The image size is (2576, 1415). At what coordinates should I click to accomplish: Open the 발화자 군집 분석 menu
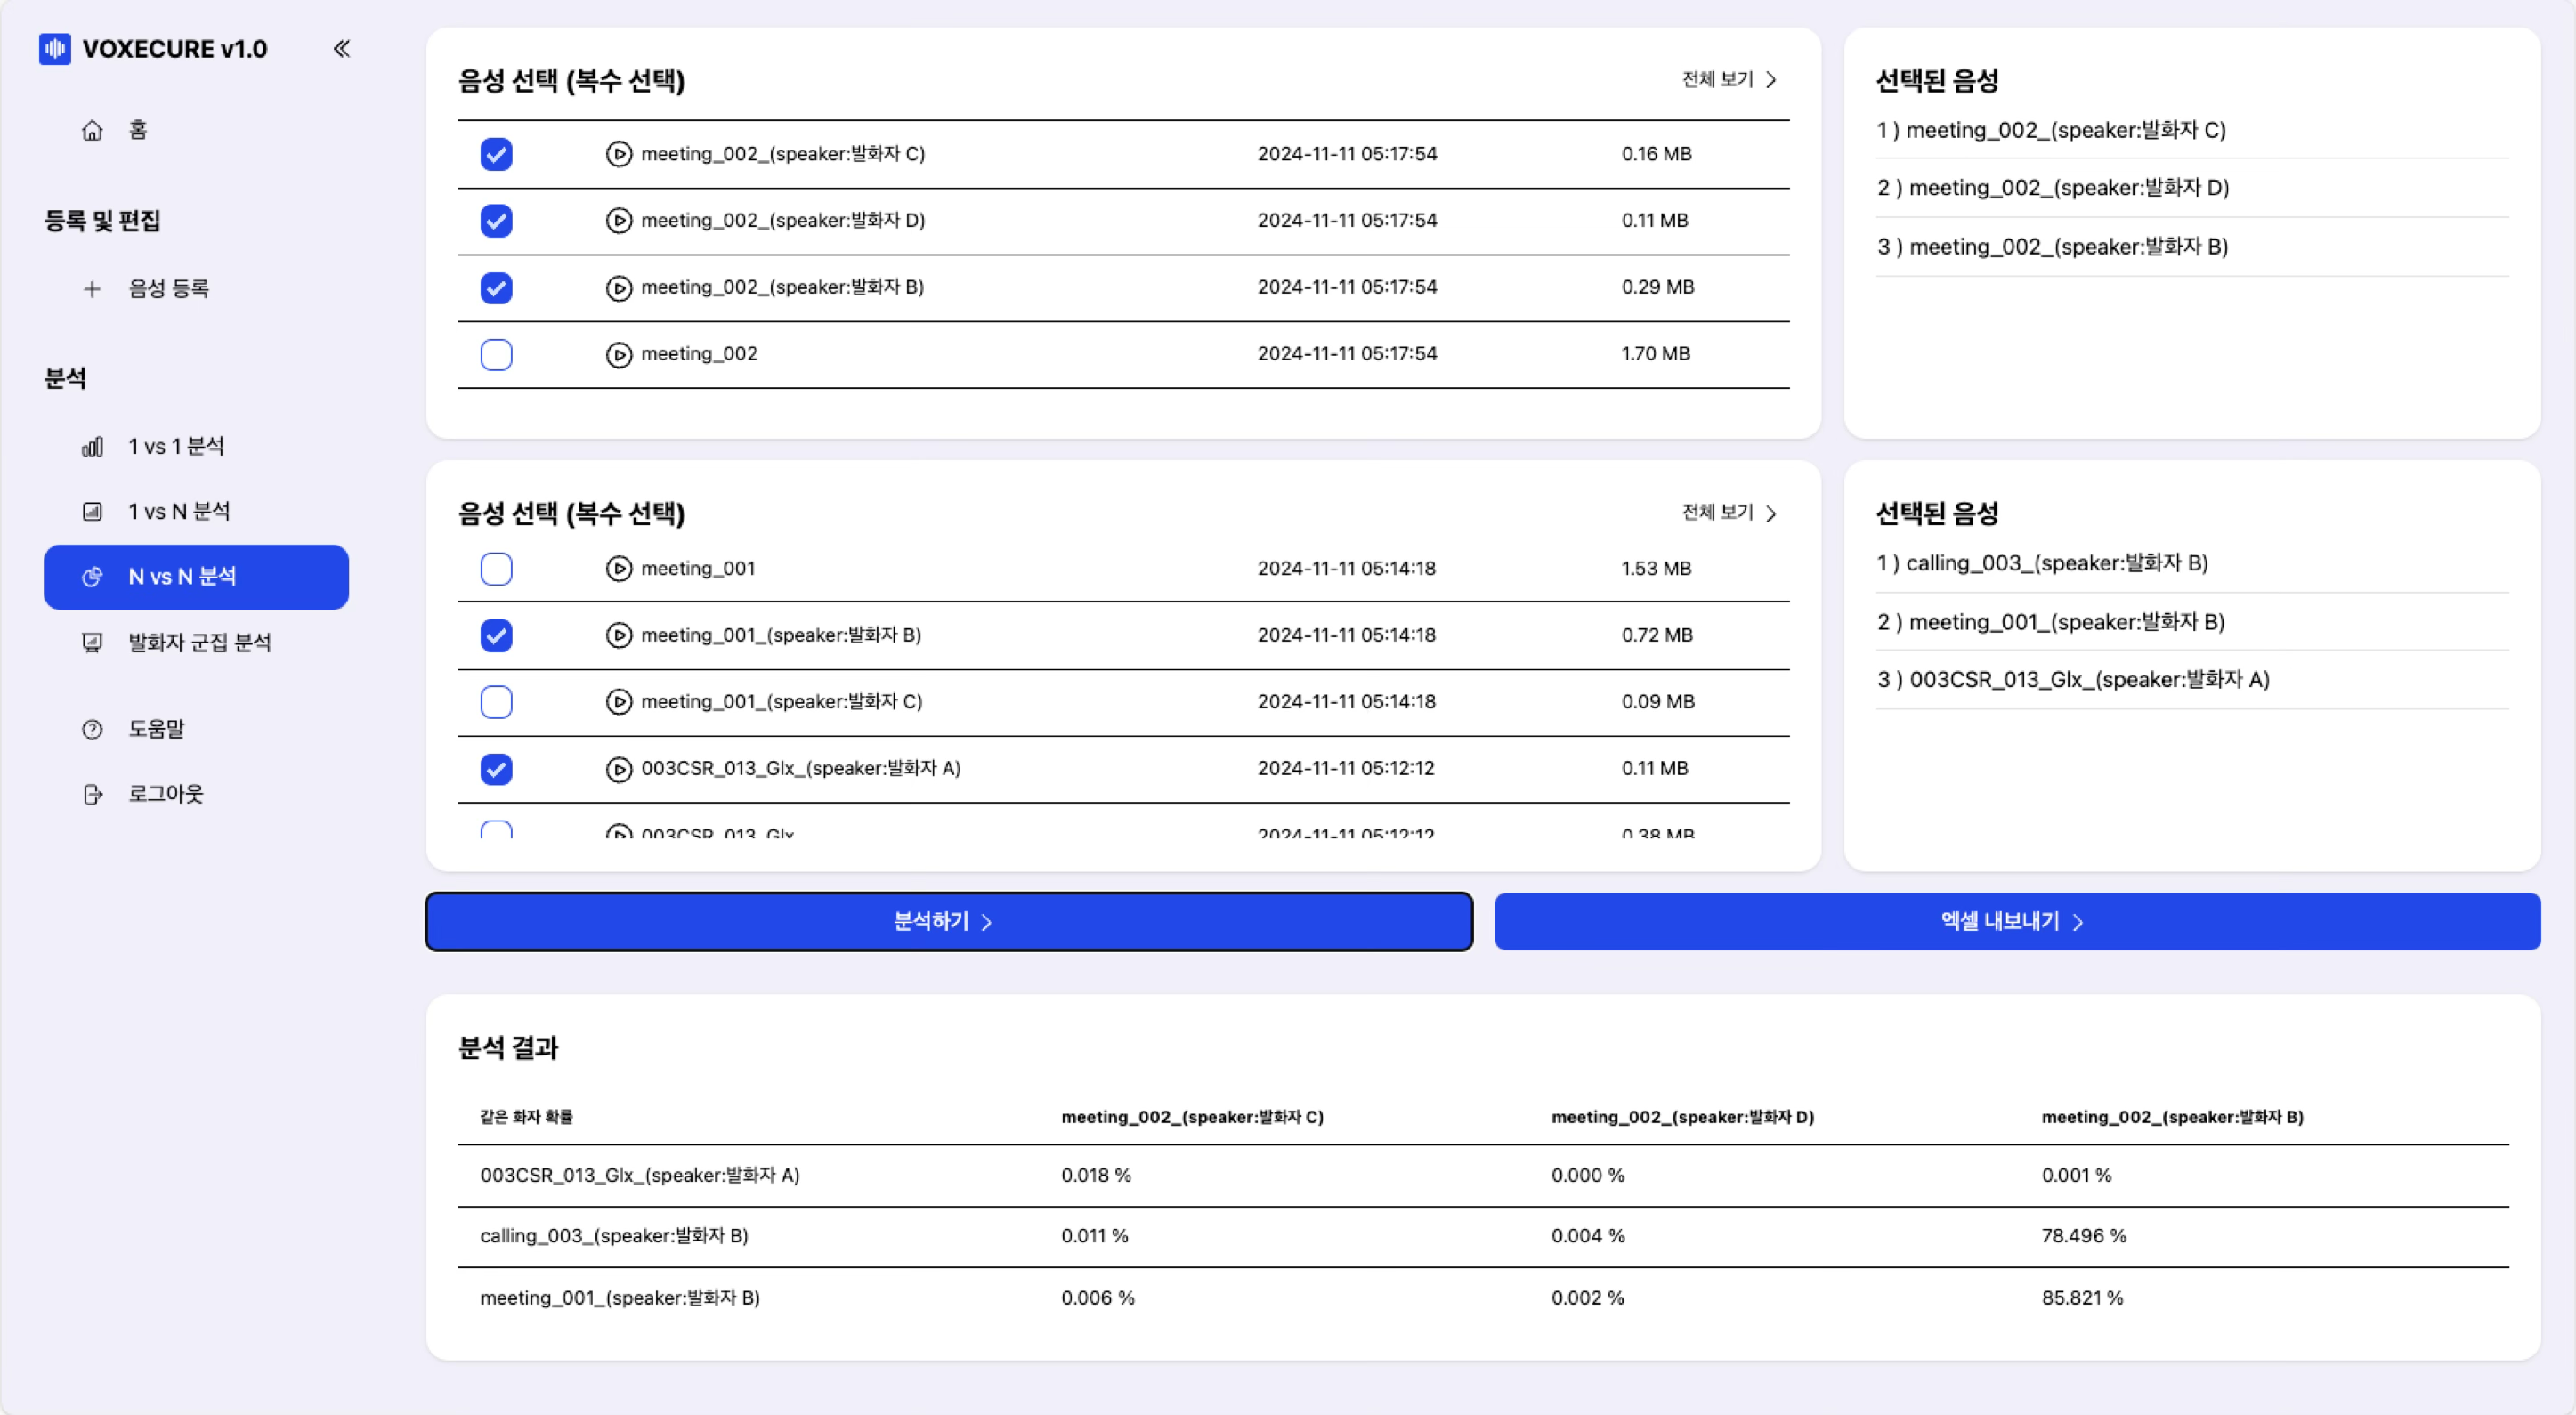point(199,642)
